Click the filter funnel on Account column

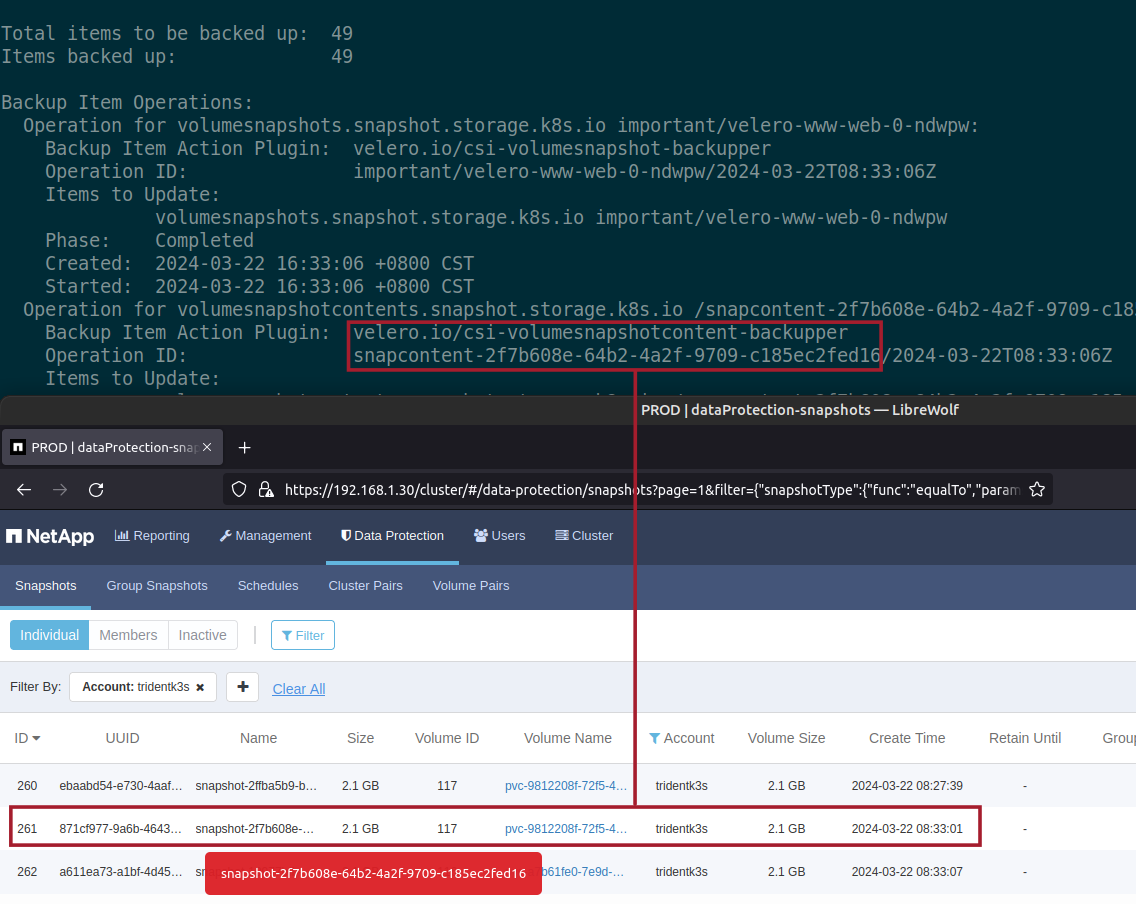point(654,738)
